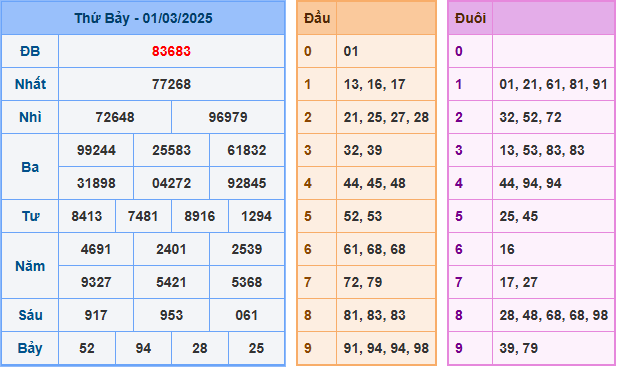
Task: Select the Năm prize number 5421
Action: coord(171,282)
